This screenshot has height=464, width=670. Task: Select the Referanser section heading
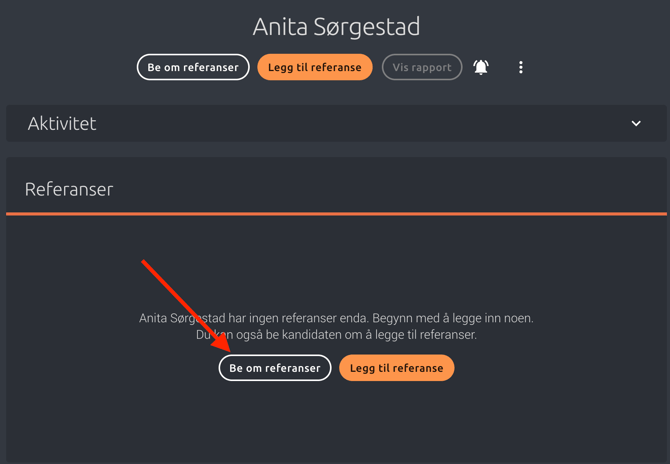tap(69, 189)
